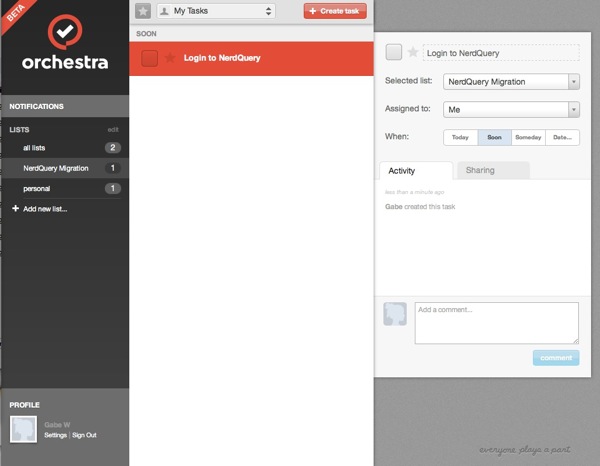Screen dimensions: 600x466
Task: Click the Create task button
Action: click(x=335, y=11)
